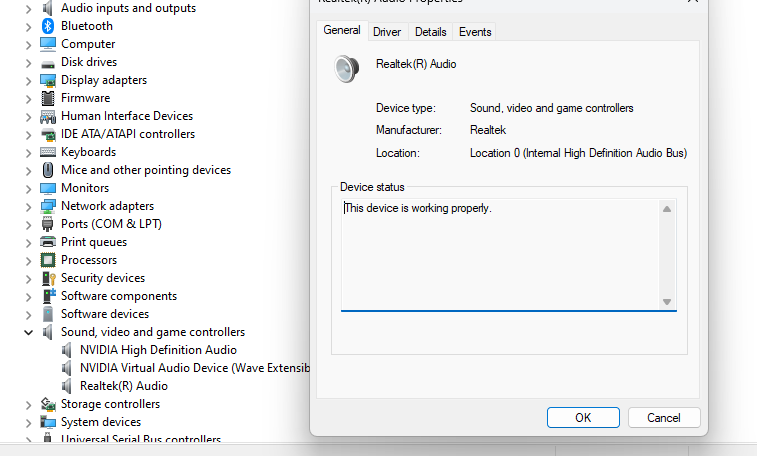
Task: Click the Device status scroll up arrow
Action: [667, 209]
